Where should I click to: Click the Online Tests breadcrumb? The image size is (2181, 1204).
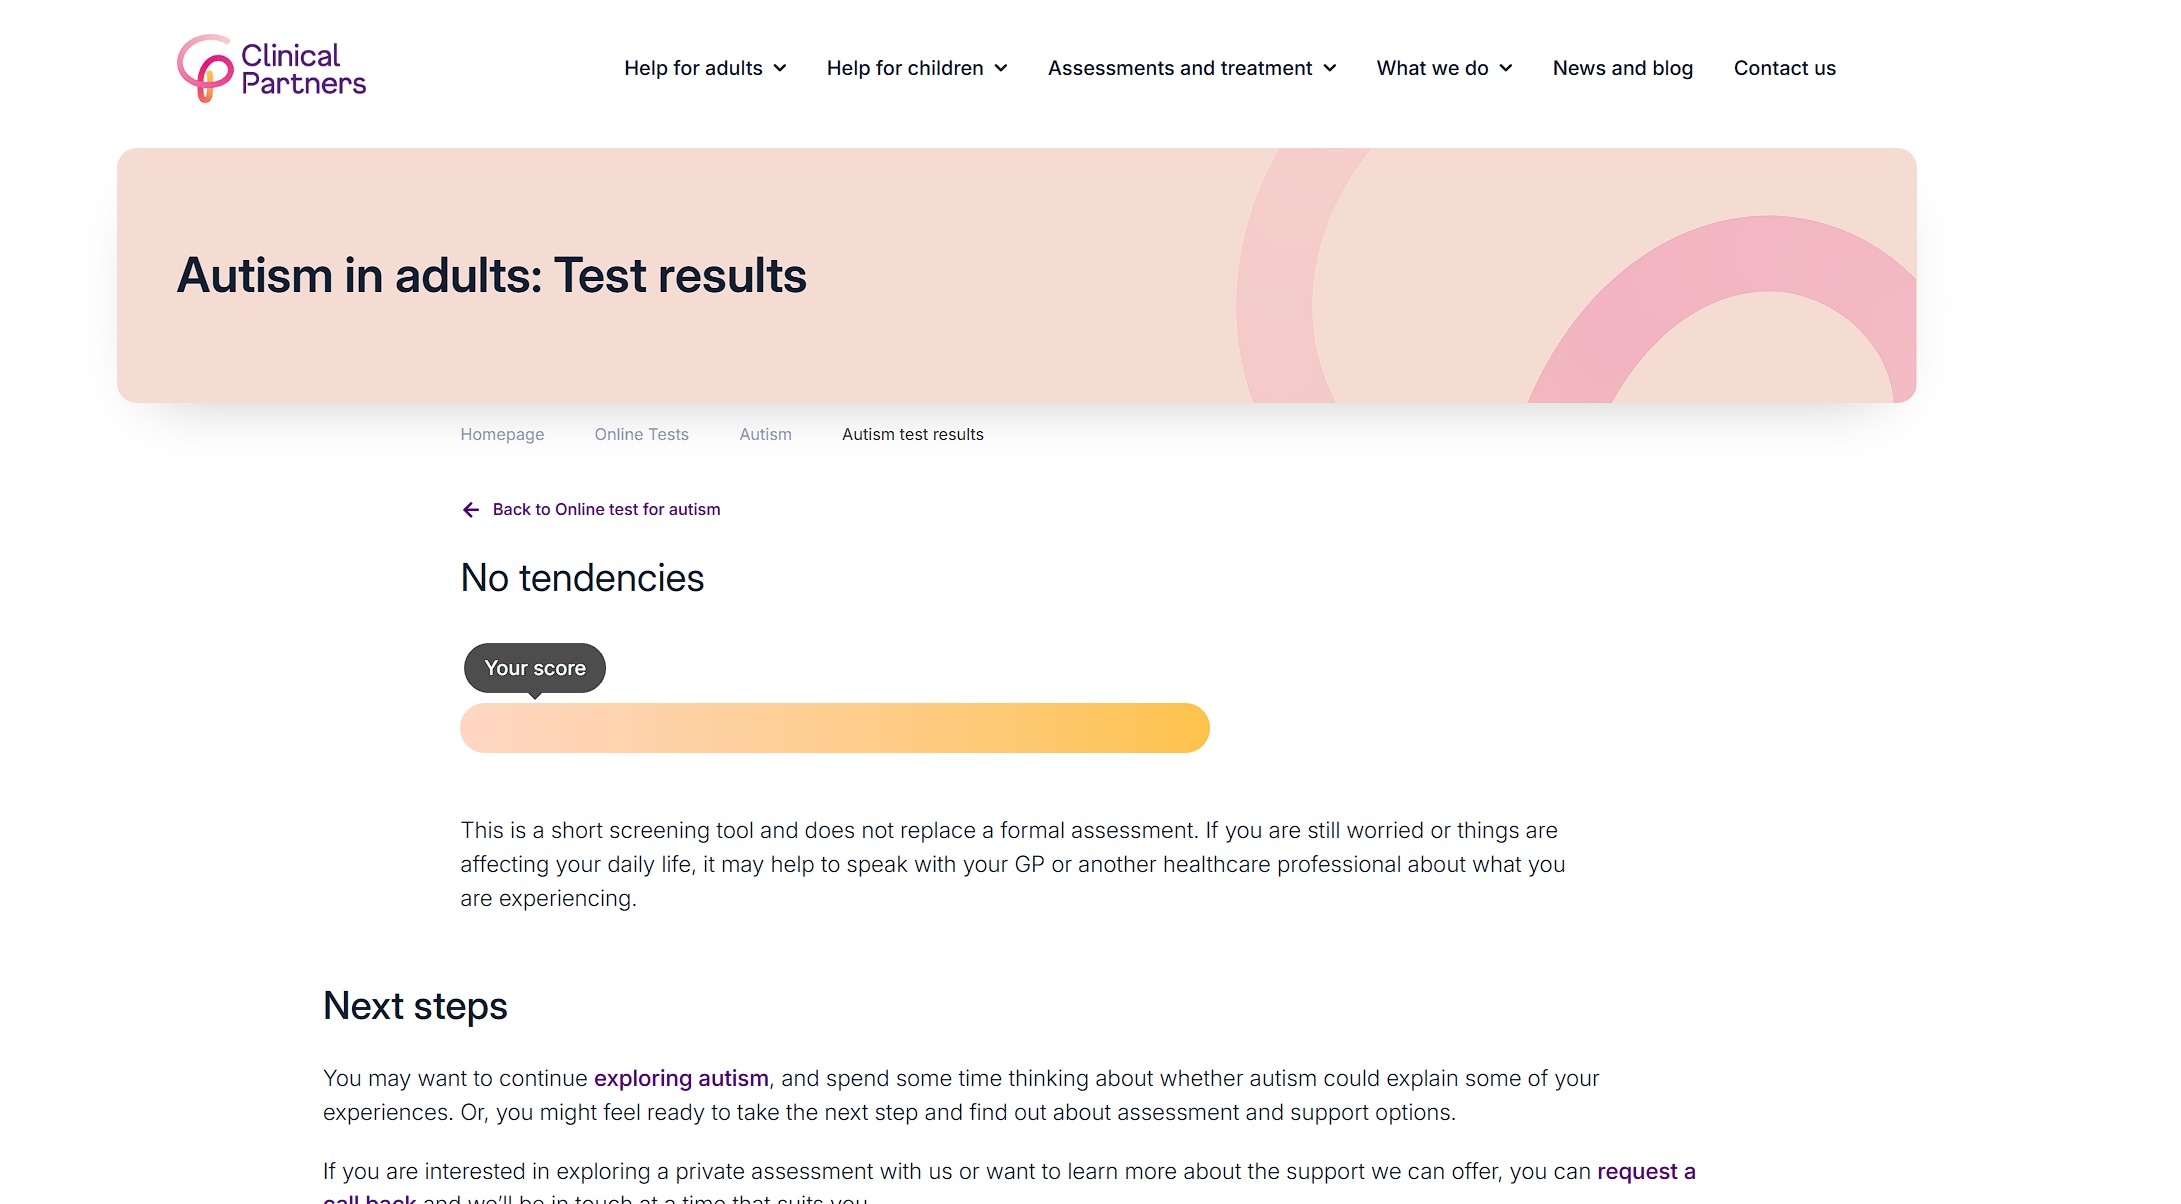click(641, 434)
